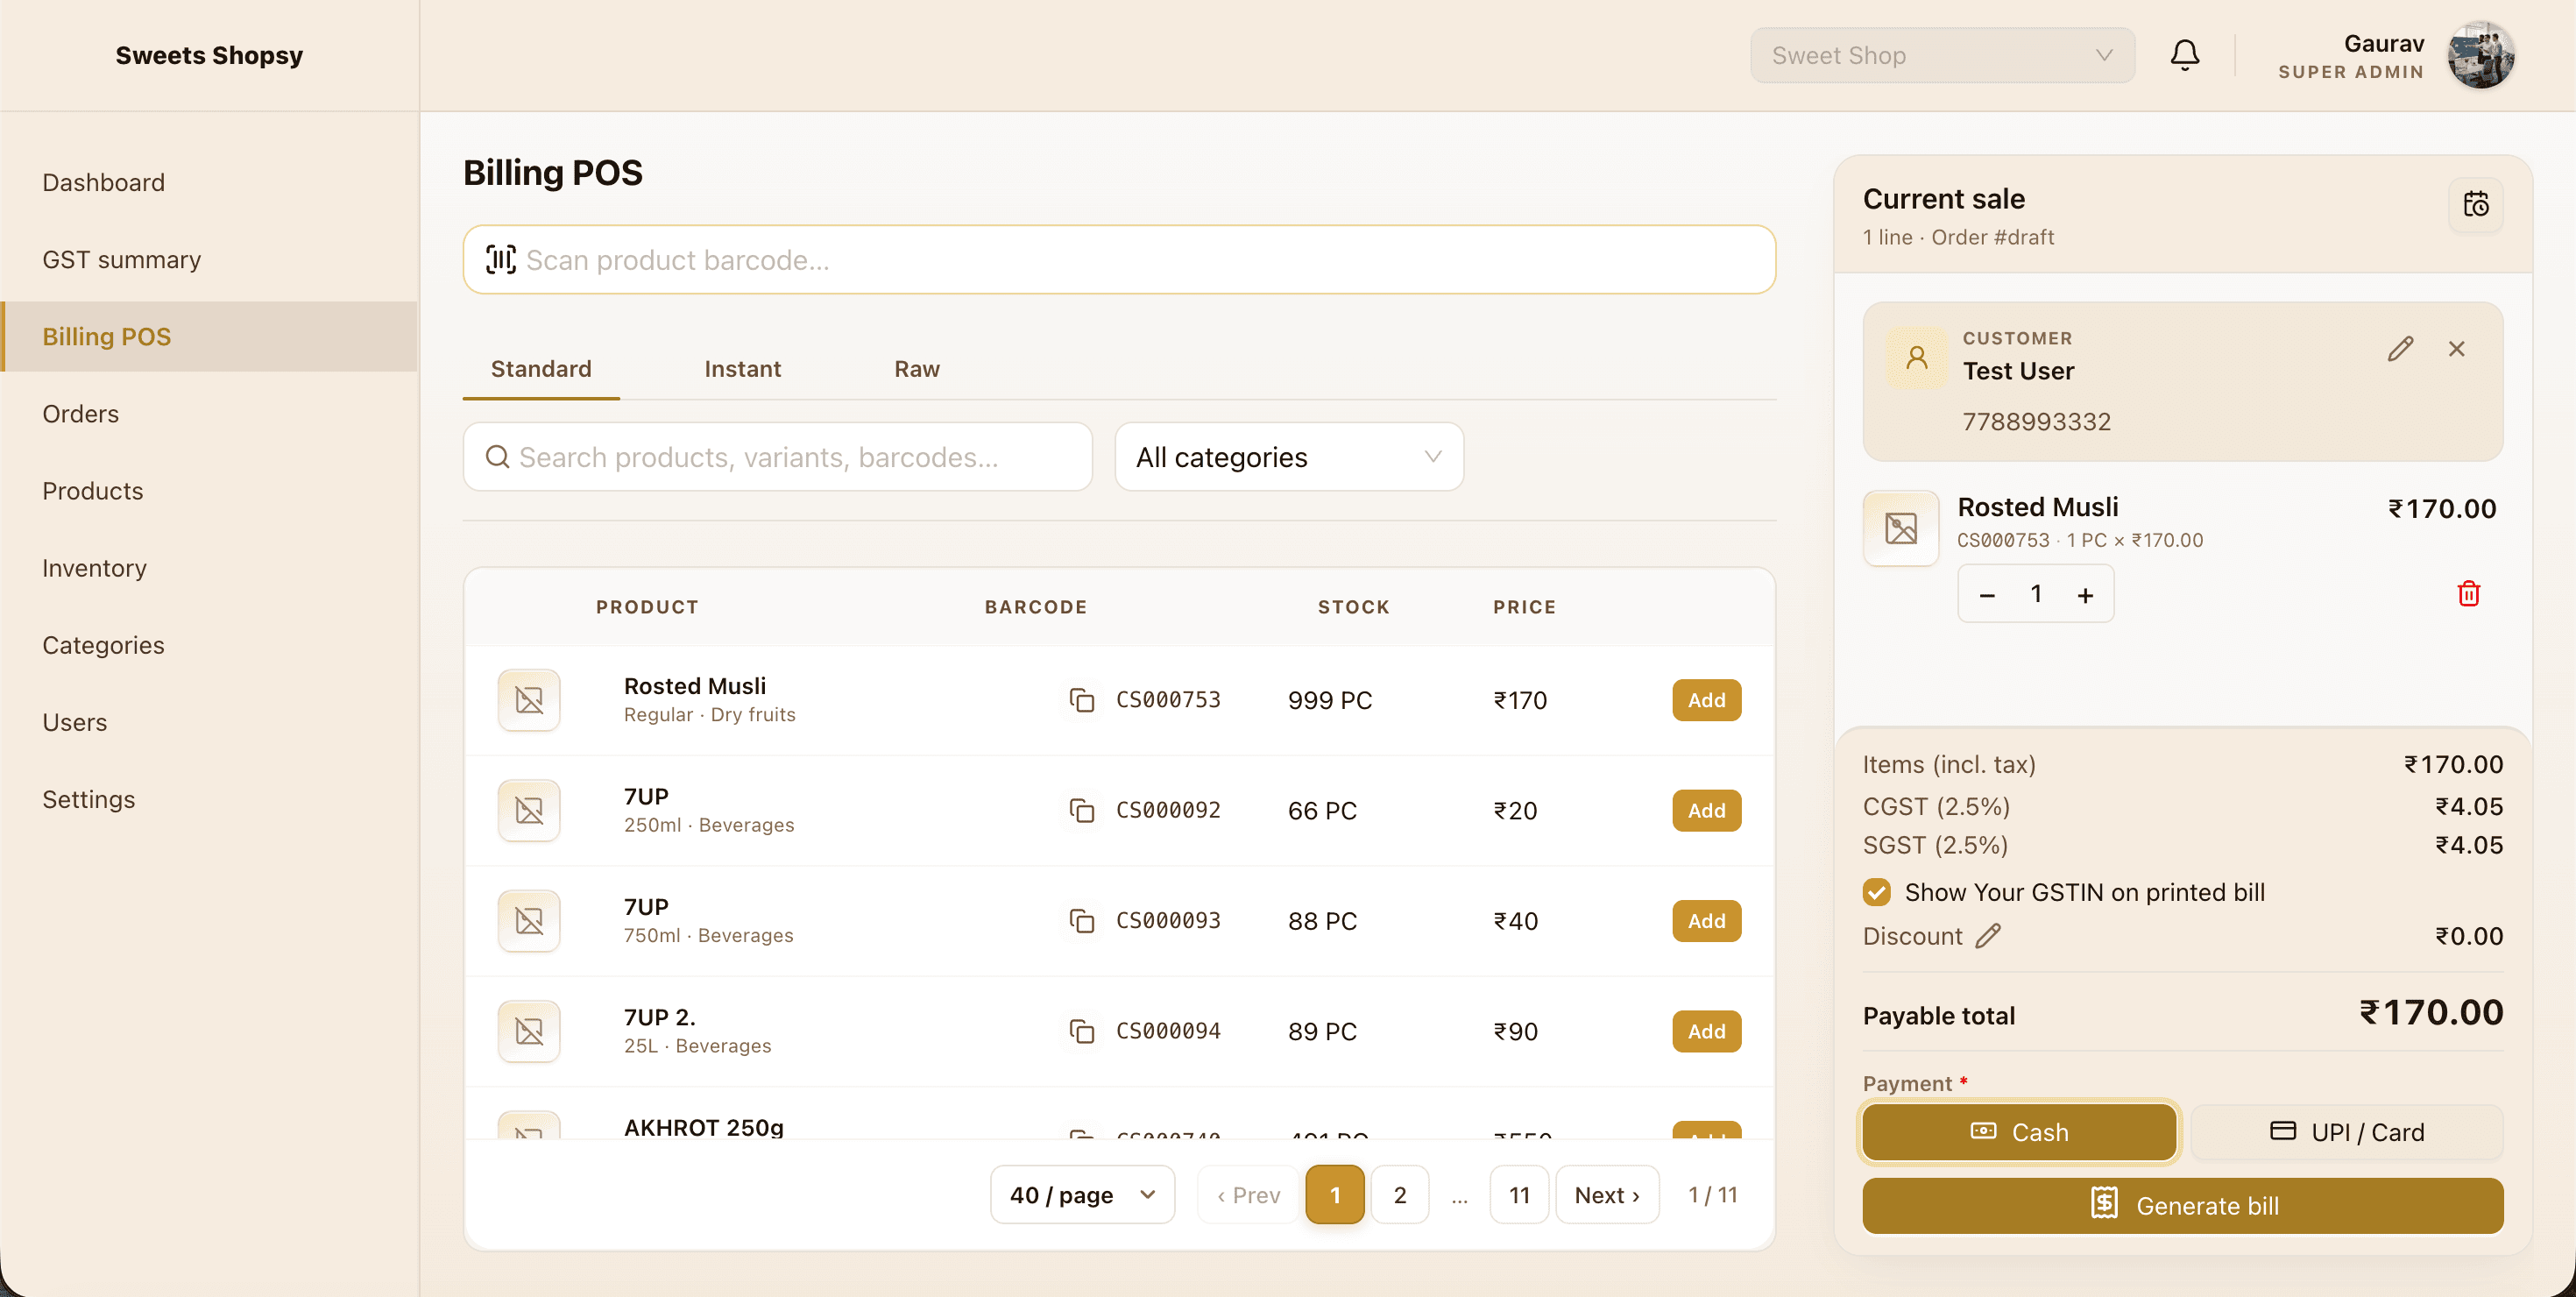Expand the All categories dropdown
Screen dimensions: 2576x1297
click(x=1288, y=457)
